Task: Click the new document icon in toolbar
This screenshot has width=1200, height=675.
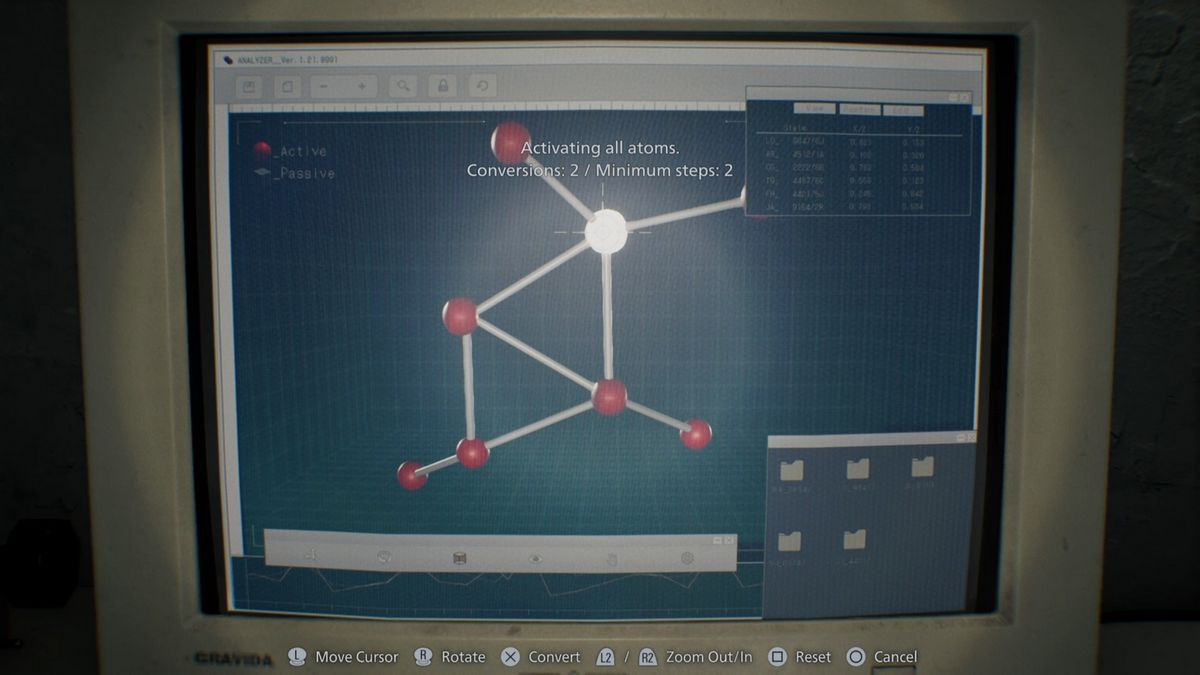Action: tap(286, 87)
